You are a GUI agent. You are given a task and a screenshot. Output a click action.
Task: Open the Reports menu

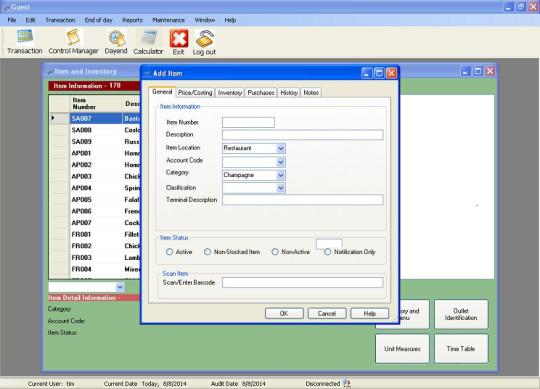pos(132,20)
